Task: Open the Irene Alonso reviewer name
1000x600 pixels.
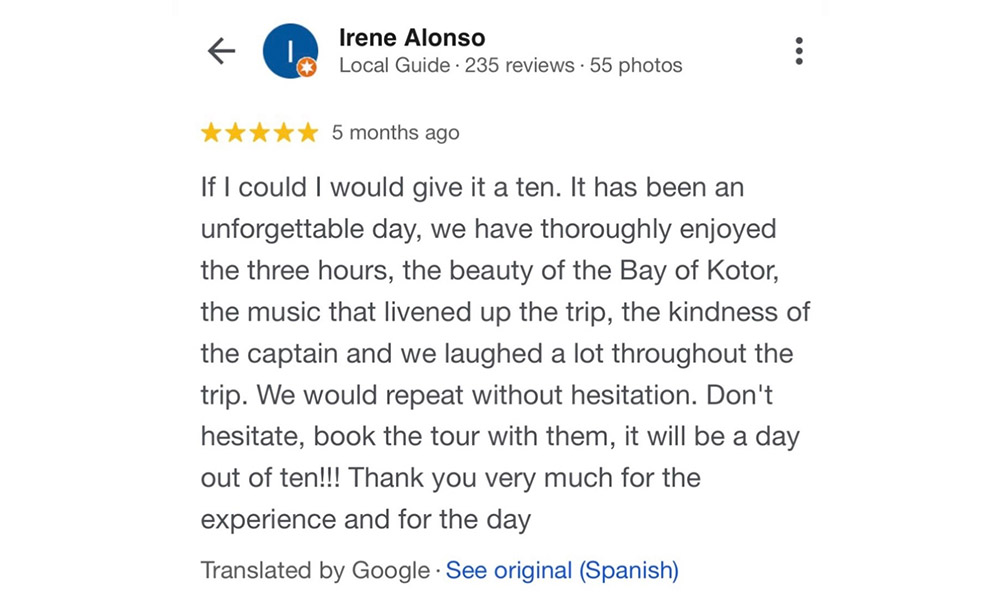Action: tap(412, 38)
